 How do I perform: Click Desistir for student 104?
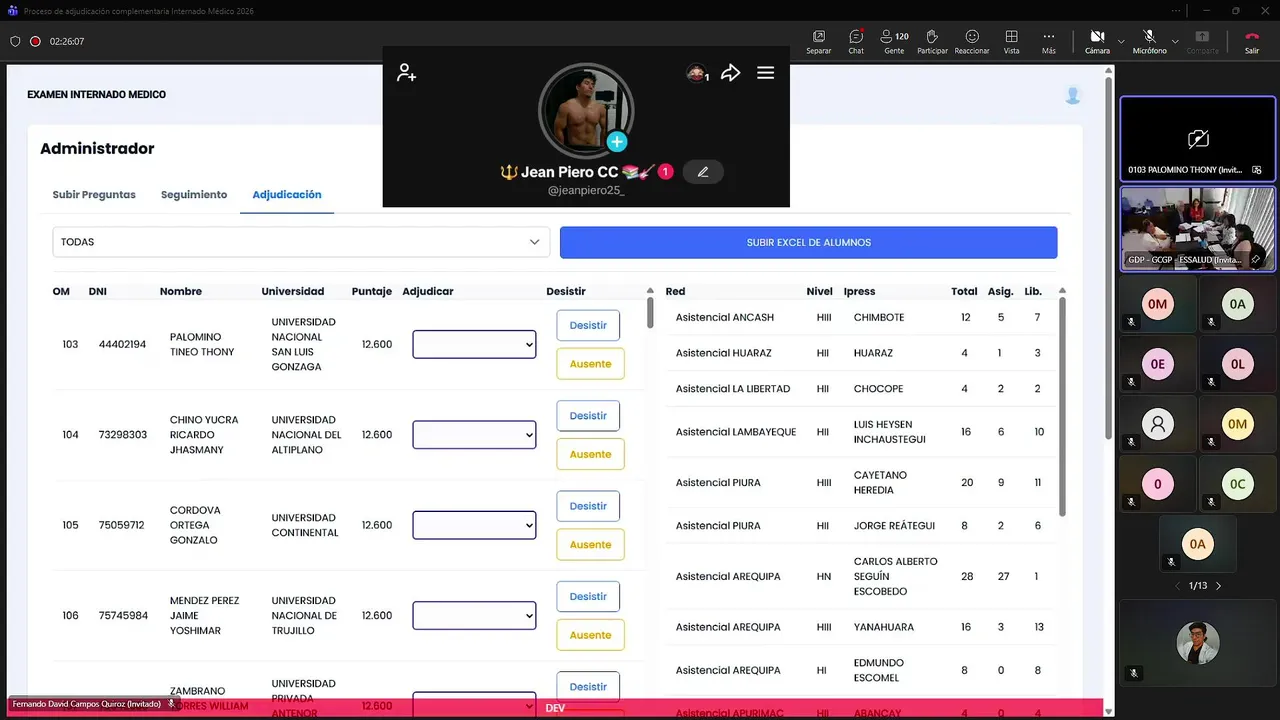tap(588, 416)
